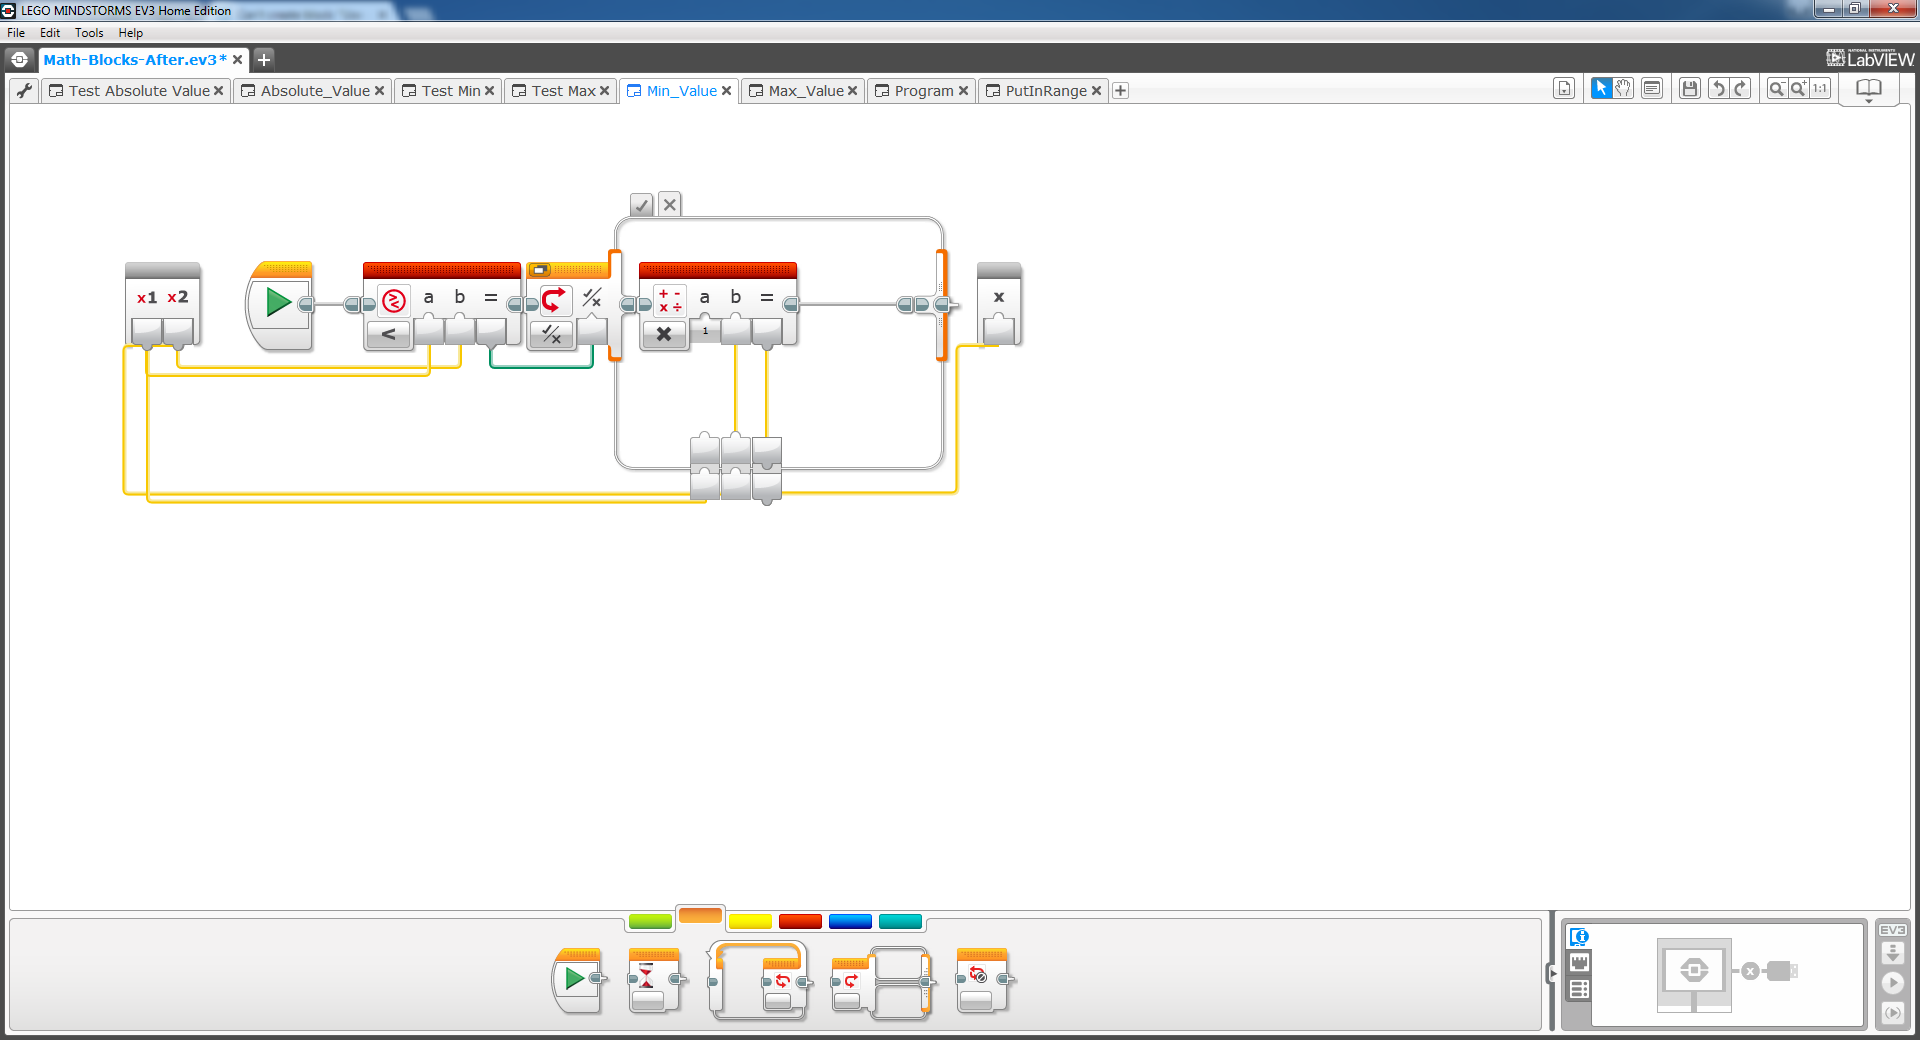Expand the content editor book dropdown
The height and width of the screenshot is (1040, 1920).
point(1868,91)
